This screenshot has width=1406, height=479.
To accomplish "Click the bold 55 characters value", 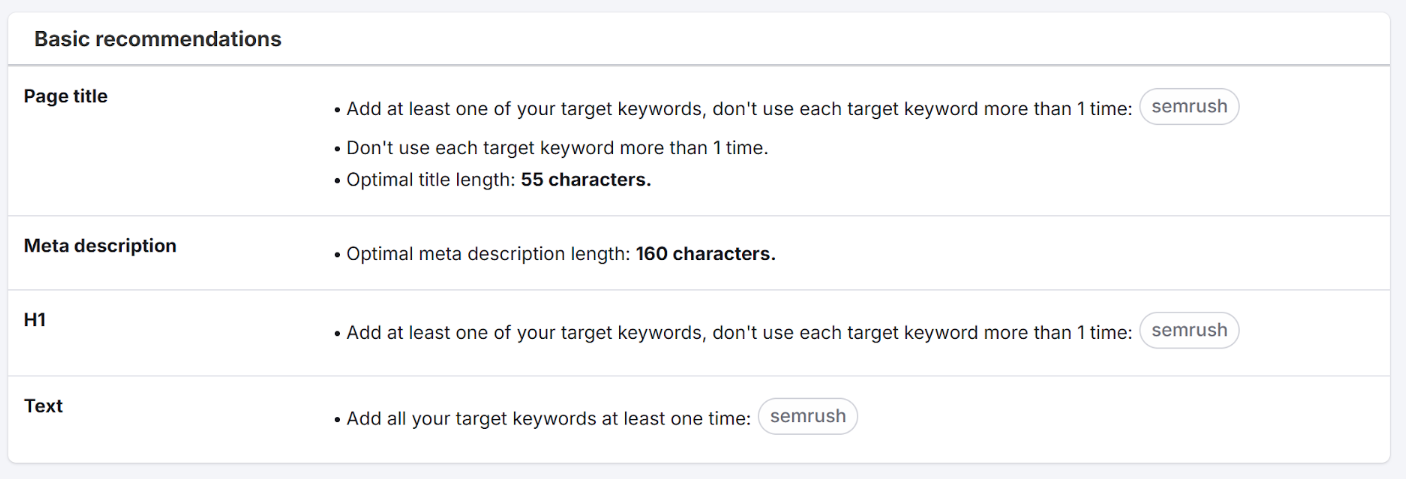I will point(586,181).
